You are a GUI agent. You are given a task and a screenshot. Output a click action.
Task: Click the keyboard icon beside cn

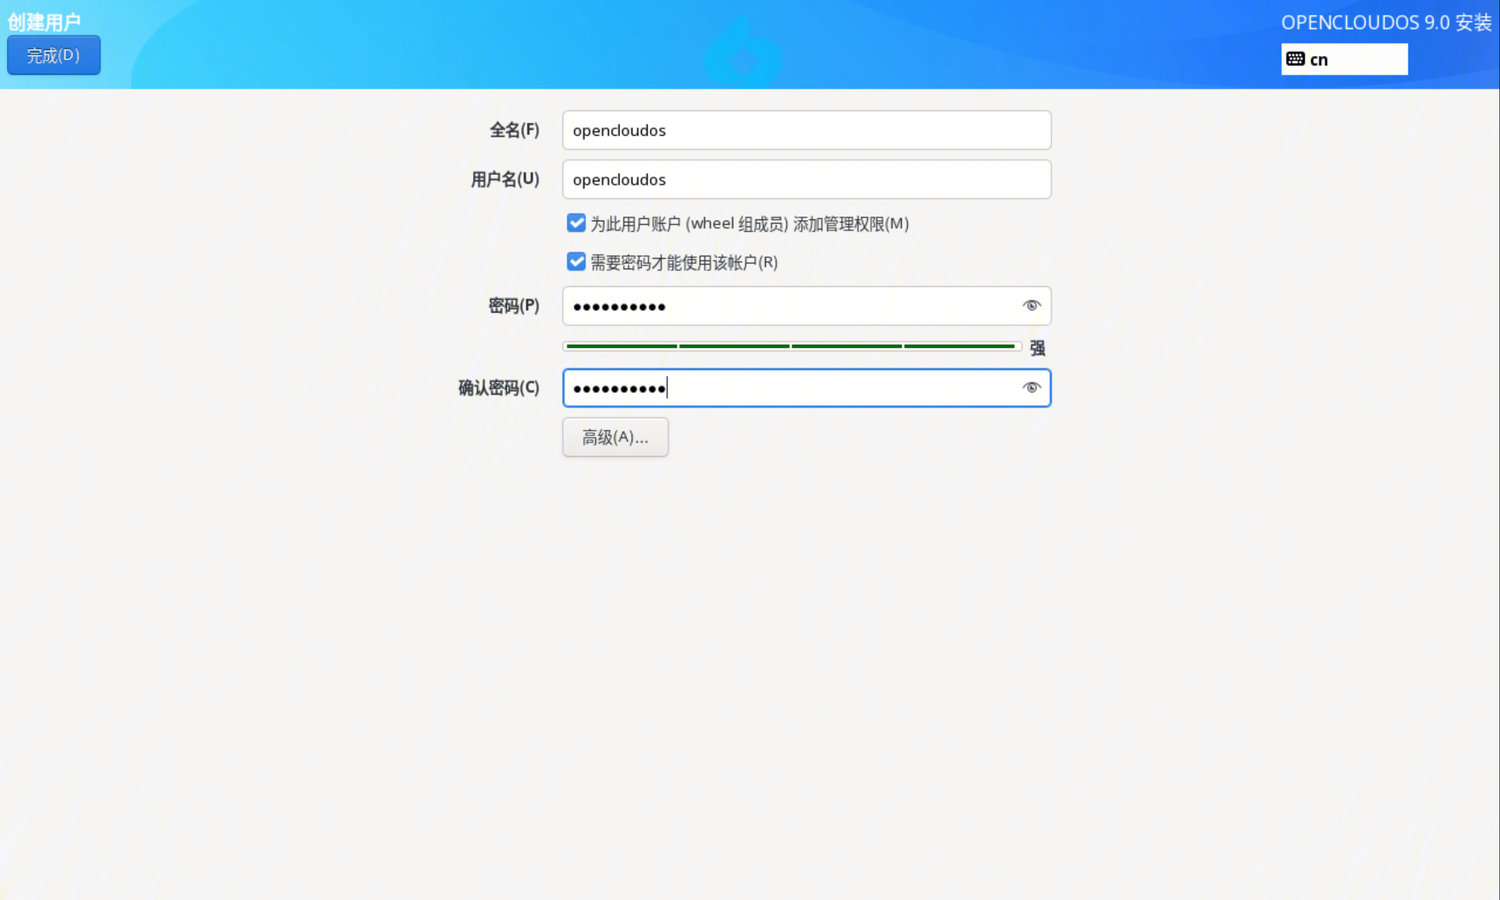(1295, 59)
